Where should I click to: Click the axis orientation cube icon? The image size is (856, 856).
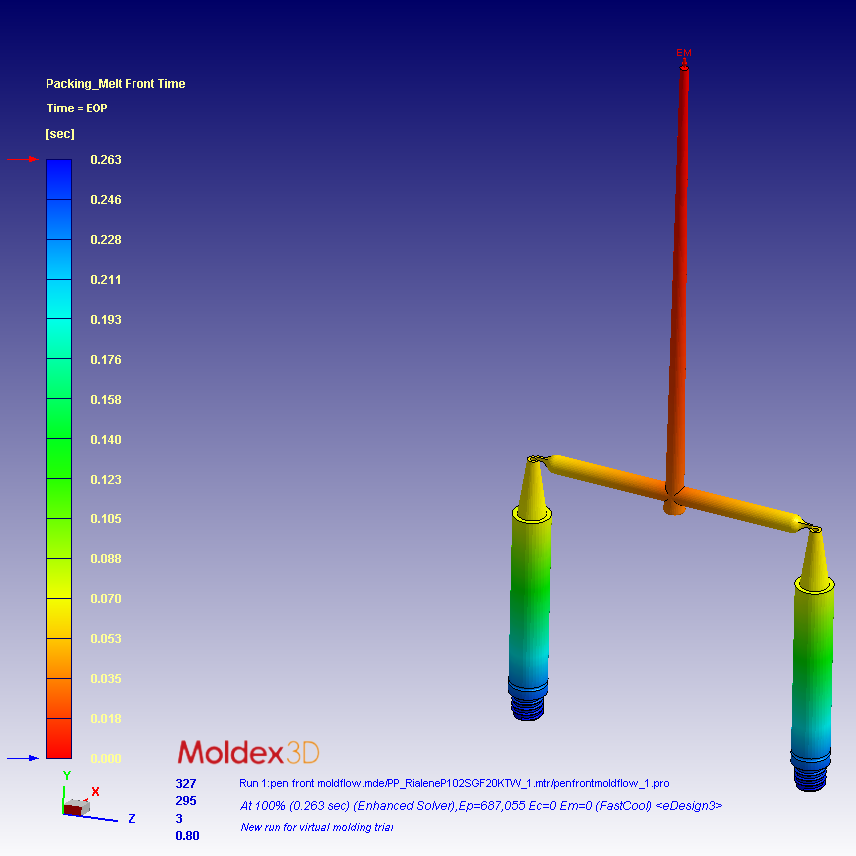click(x=76, y=807)
